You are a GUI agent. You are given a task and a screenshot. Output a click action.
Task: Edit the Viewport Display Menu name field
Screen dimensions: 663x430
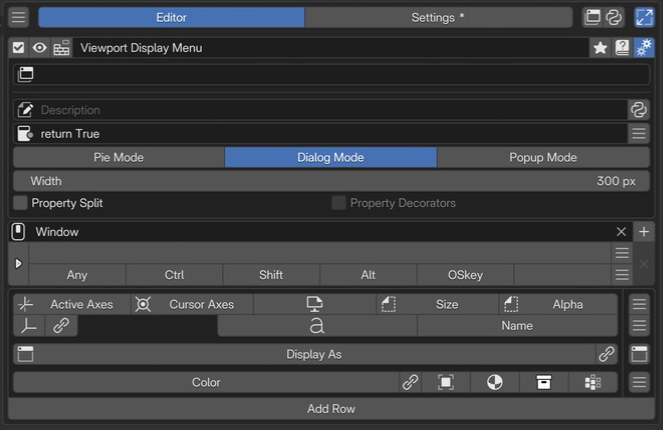[330, 48]
